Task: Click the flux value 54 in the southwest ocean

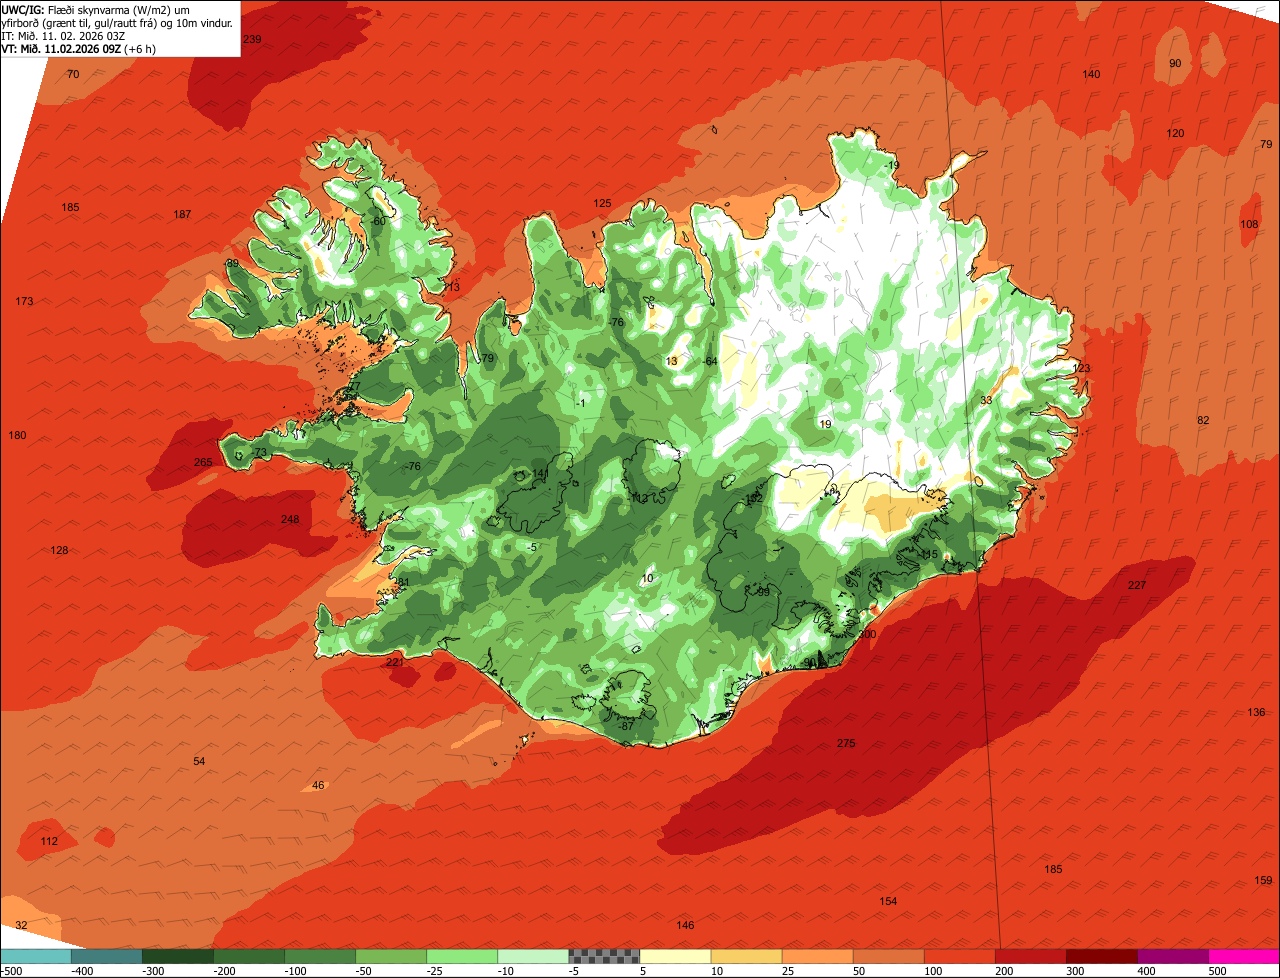Action: click(x=199, y=761)
